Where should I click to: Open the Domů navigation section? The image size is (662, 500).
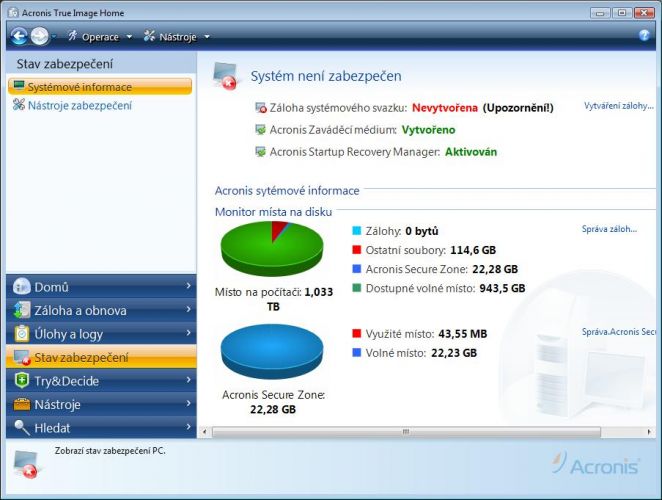101,287
